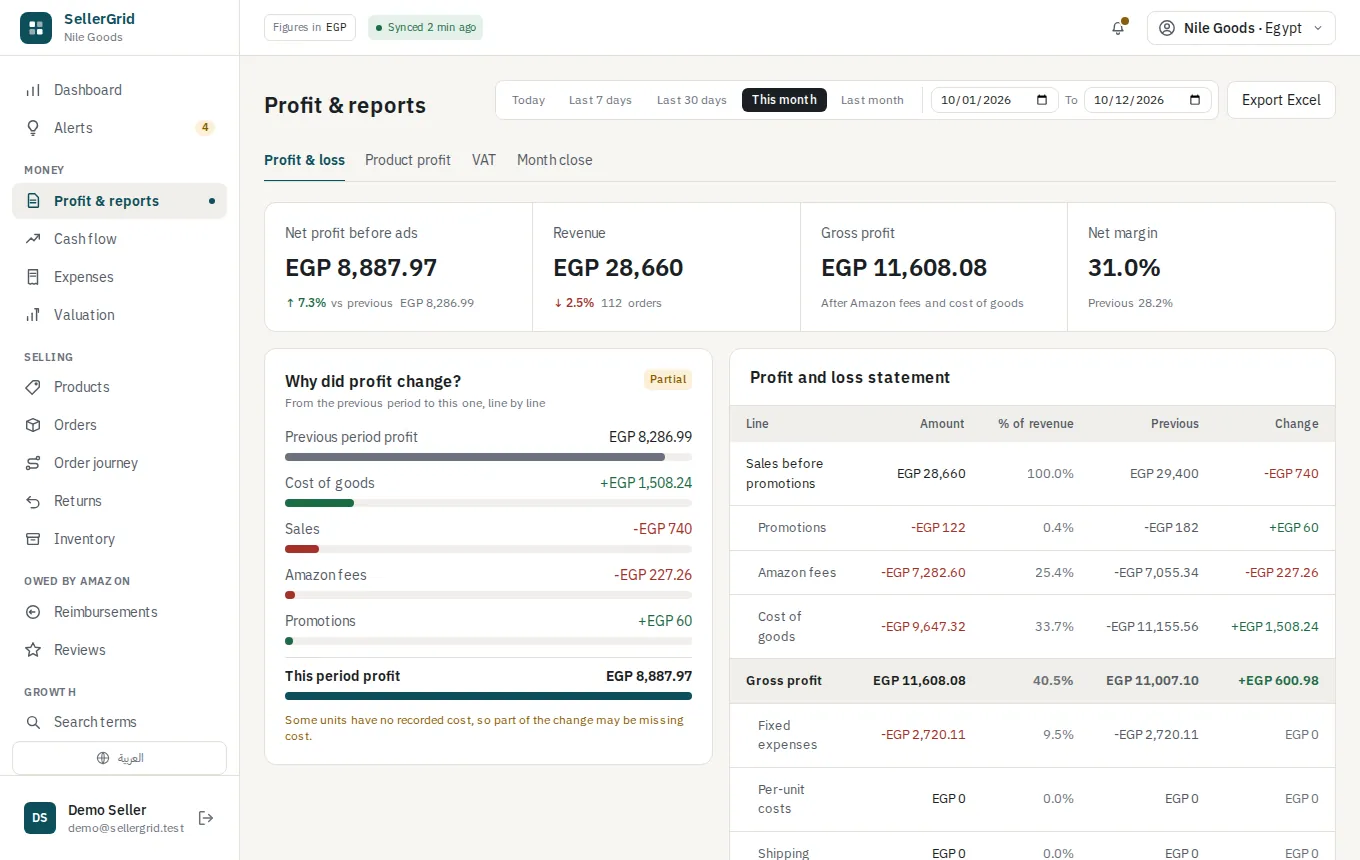Viewport: 1360px width, 860px height.
Task: Switch to the Profit & loss tab
Action: point(304,160)
